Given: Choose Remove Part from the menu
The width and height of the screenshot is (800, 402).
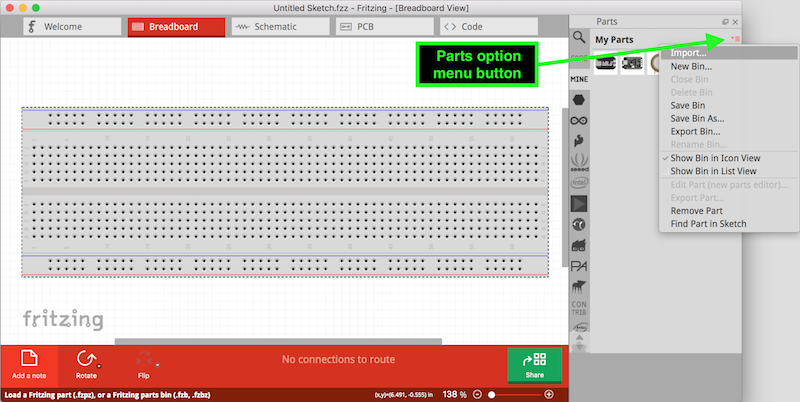Looking at the screenshot, I should tap(729, 211).
